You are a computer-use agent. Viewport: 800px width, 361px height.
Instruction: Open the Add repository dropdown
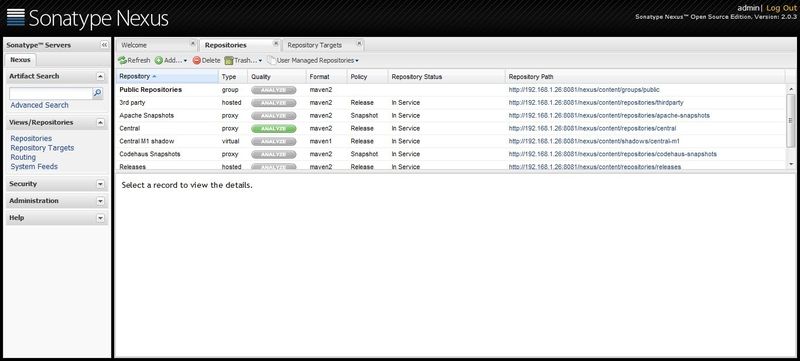(x=171, y=60)
